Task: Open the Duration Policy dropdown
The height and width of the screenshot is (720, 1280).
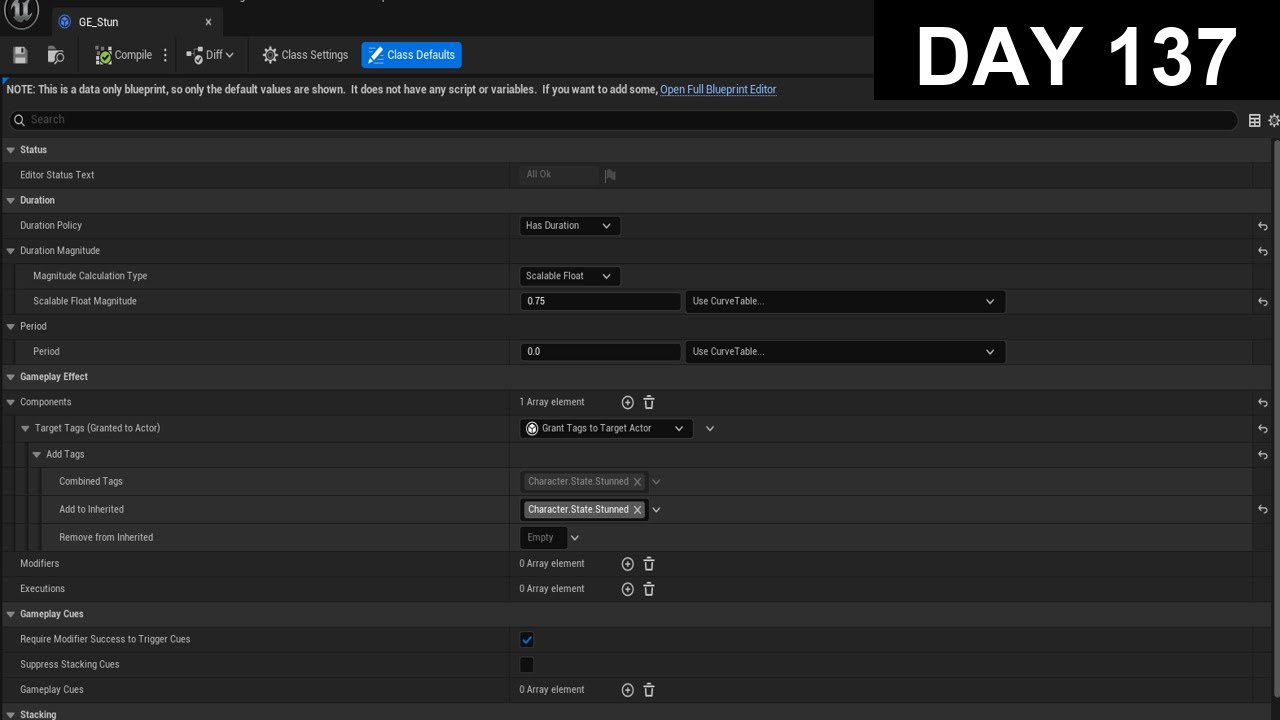Action: pos(570,226)
